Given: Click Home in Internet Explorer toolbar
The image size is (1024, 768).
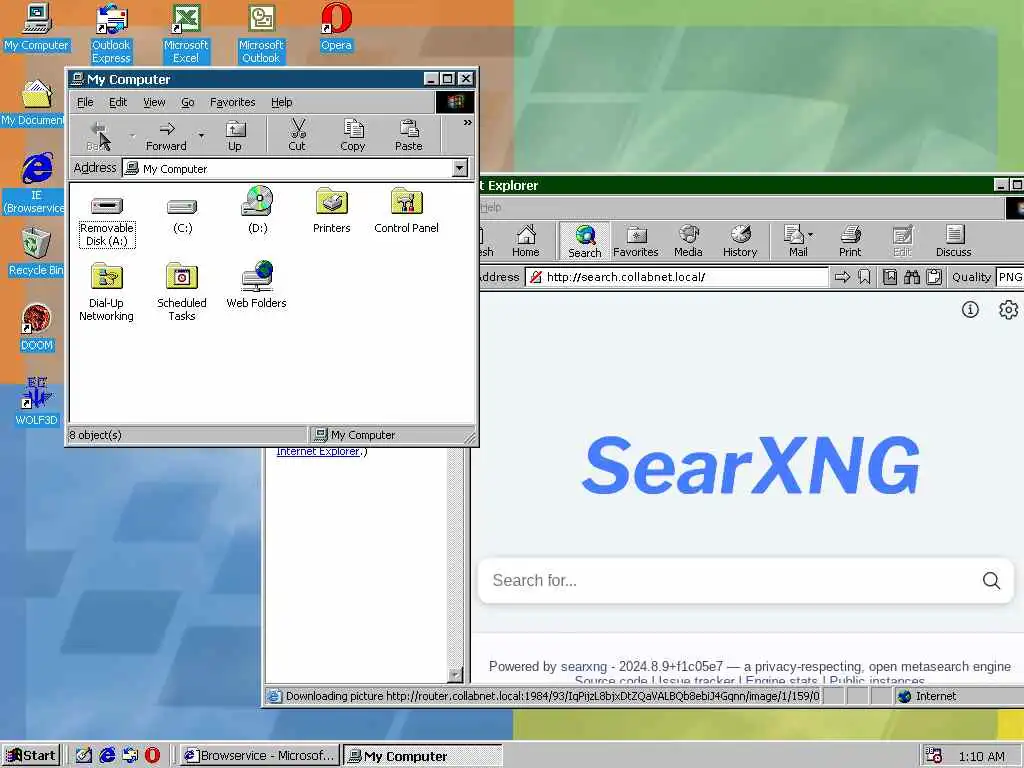Looking at the screenshot, I should click(526, 241).
